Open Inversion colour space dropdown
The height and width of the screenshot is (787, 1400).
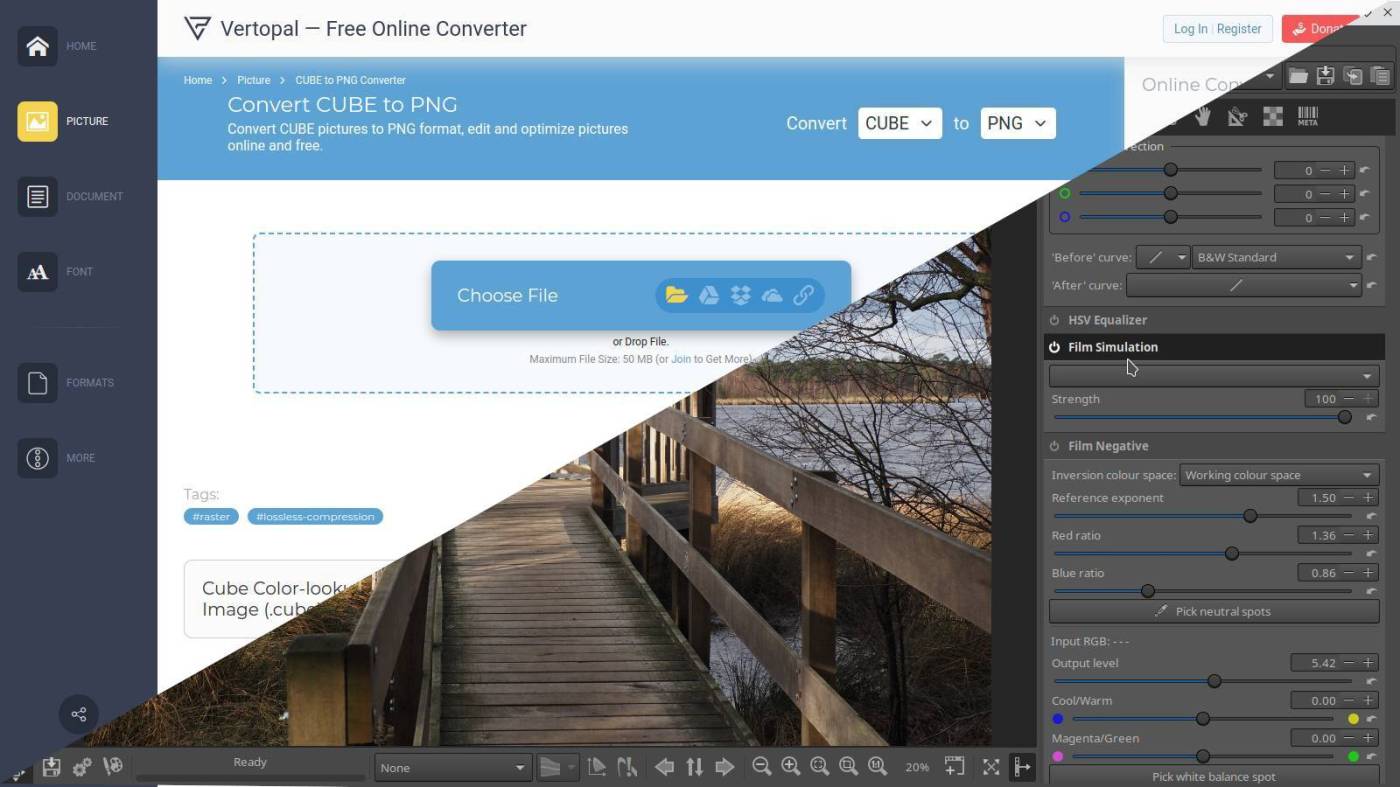tap(1280, 475)
